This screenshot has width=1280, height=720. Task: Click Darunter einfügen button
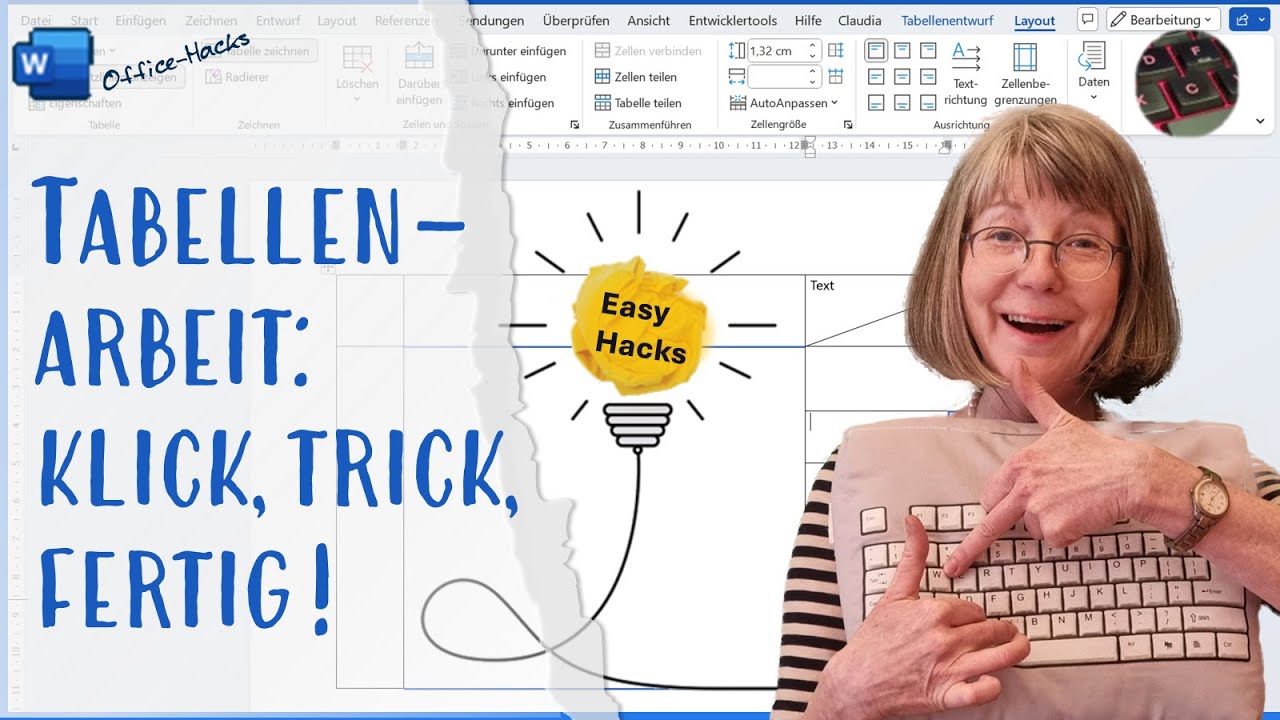tap(509, 51)
